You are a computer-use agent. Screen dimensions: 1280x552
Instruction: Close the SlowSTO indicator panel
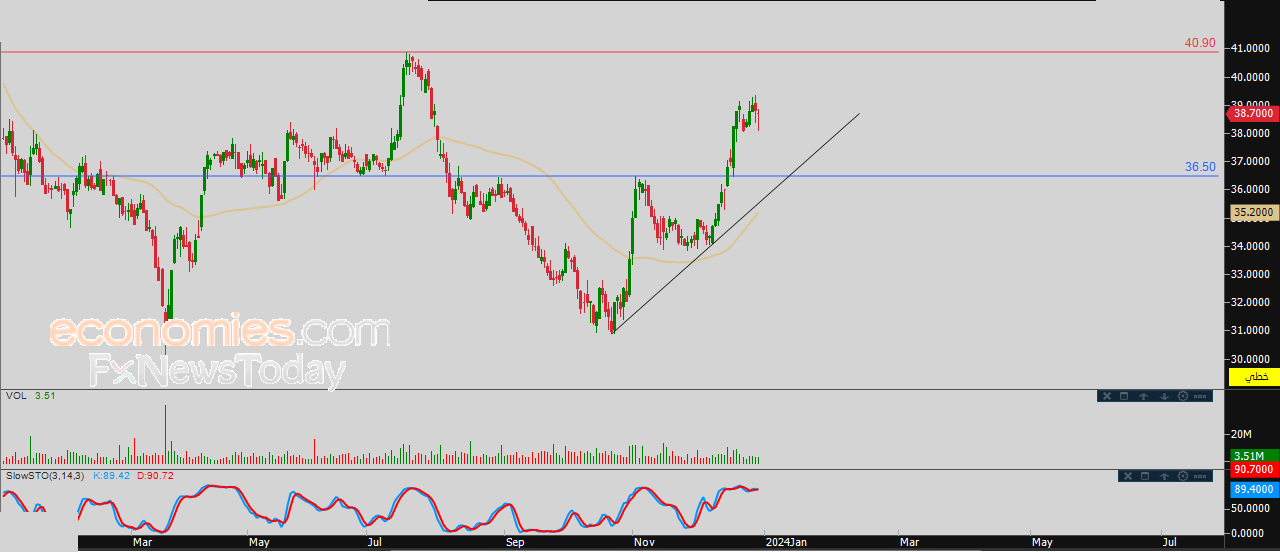pyautogui.click(x=1128, y=476)
